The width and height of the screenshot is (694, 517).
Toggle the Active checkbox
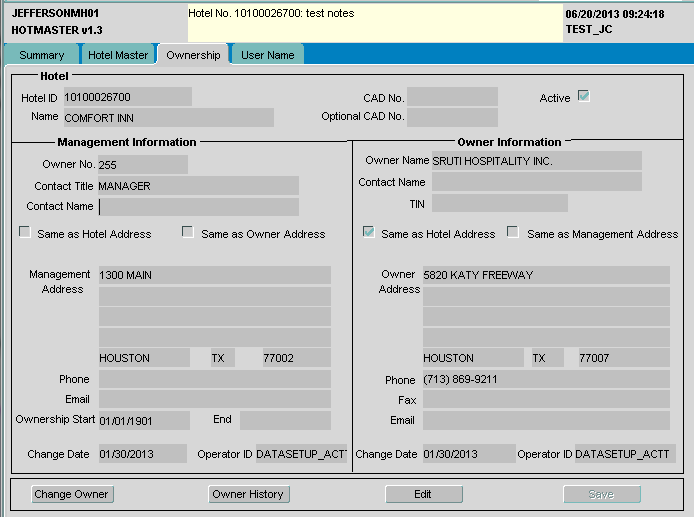tap(583, 97)
